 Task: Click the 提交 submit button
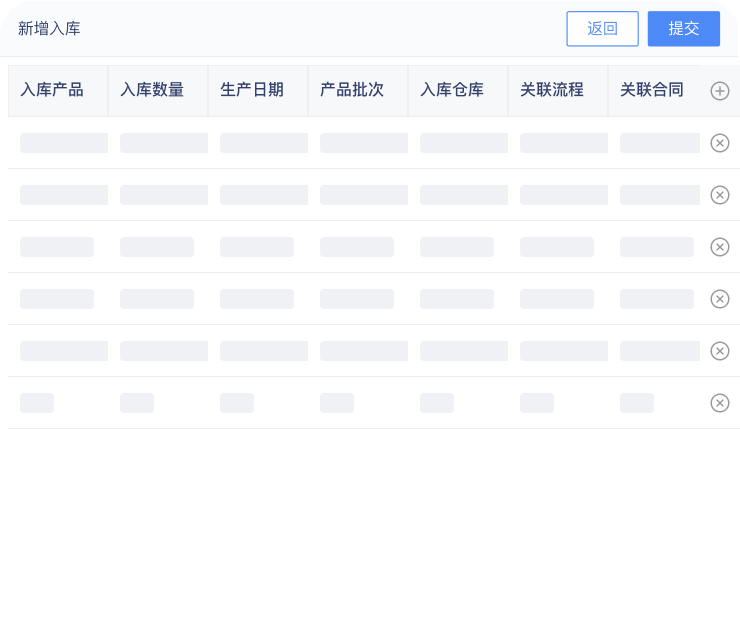pyautogui.click(x=683, y=29)
